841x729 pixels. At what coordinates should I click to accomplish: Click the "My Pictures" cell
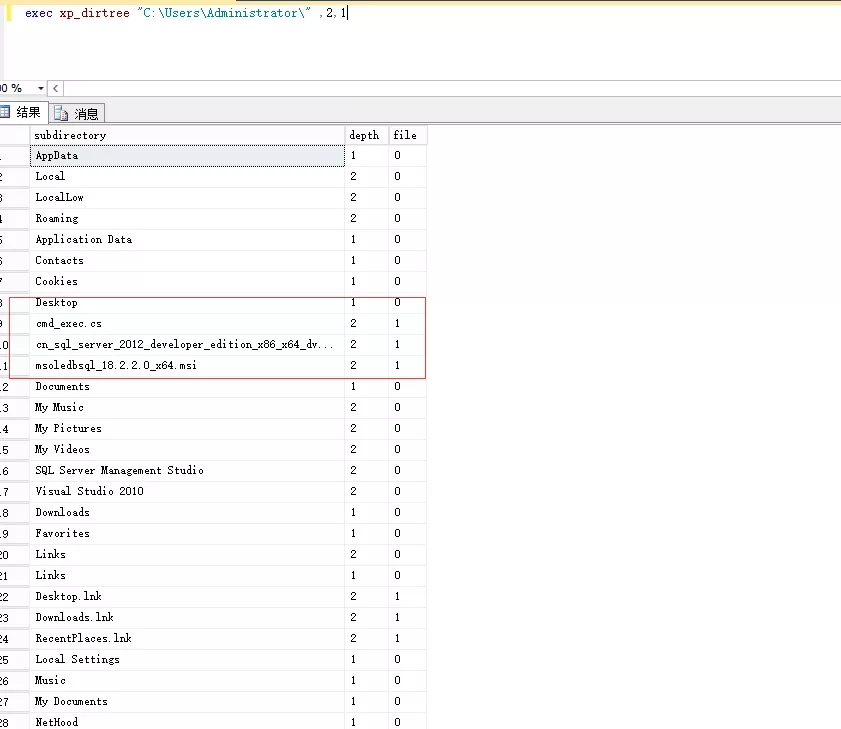pos(187,428)
